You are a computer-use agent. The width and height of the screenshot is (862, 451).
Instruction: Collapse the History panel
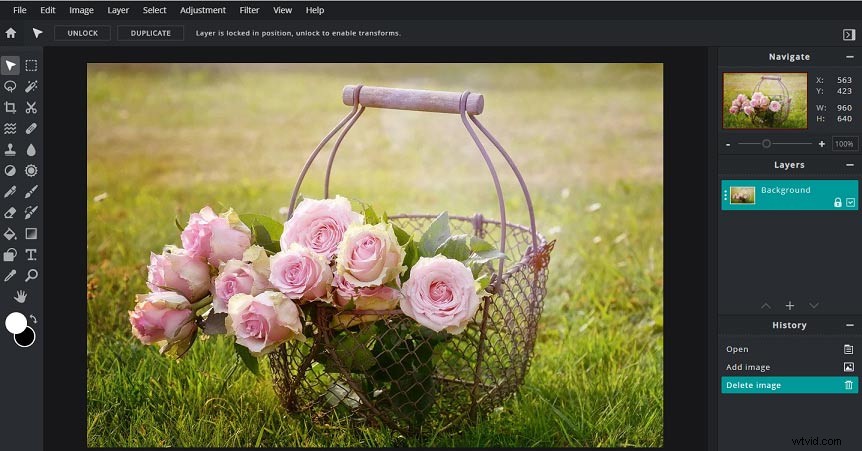pyautogui.click(x=850, y=325)
